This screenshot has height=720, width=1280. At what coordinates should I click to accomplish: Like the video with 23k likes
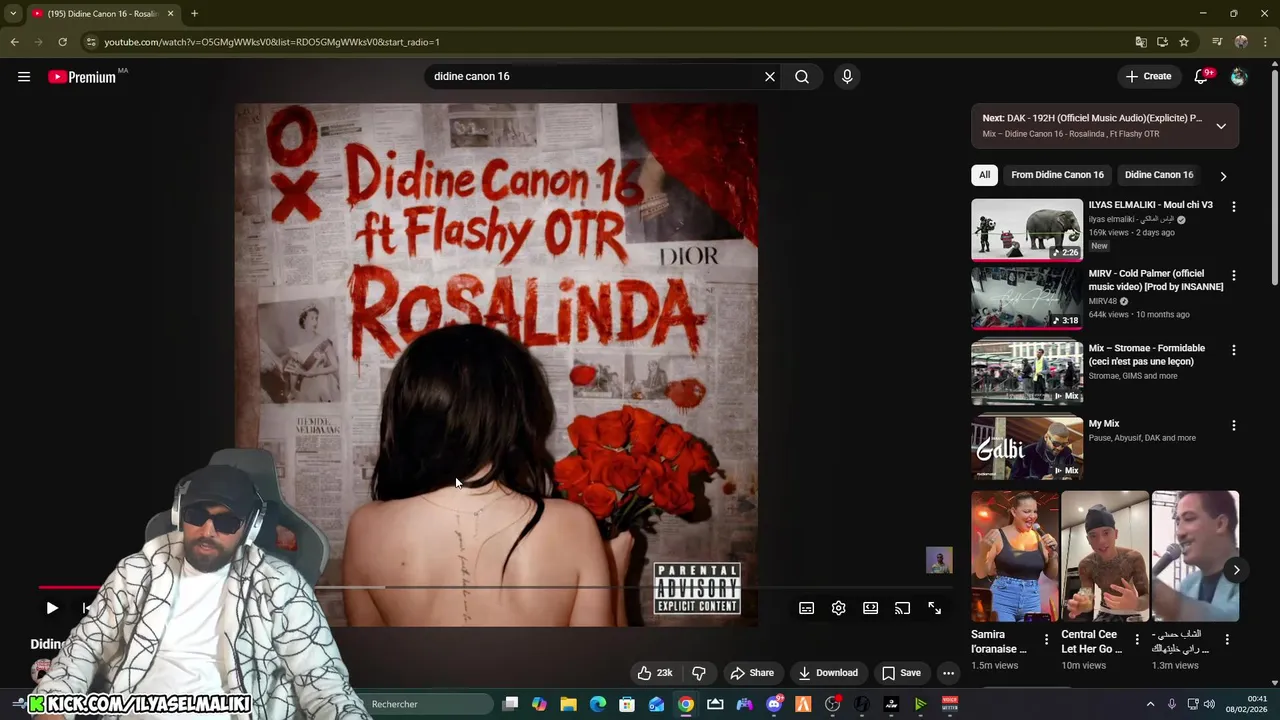click(x=655, y=673)
